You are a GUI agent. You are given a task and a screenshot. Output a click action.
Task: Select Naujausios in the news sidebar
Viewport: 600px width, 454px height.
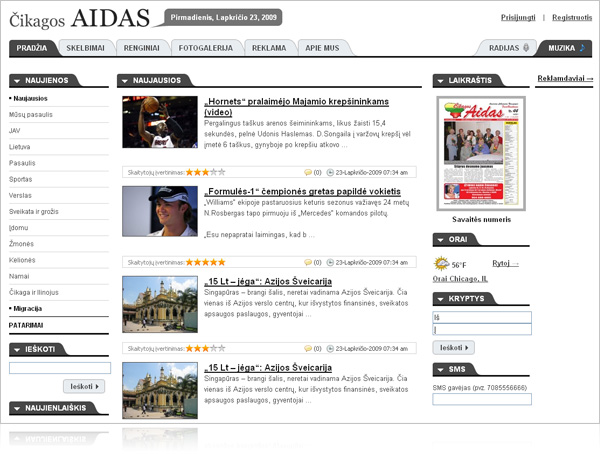[30, 99]
